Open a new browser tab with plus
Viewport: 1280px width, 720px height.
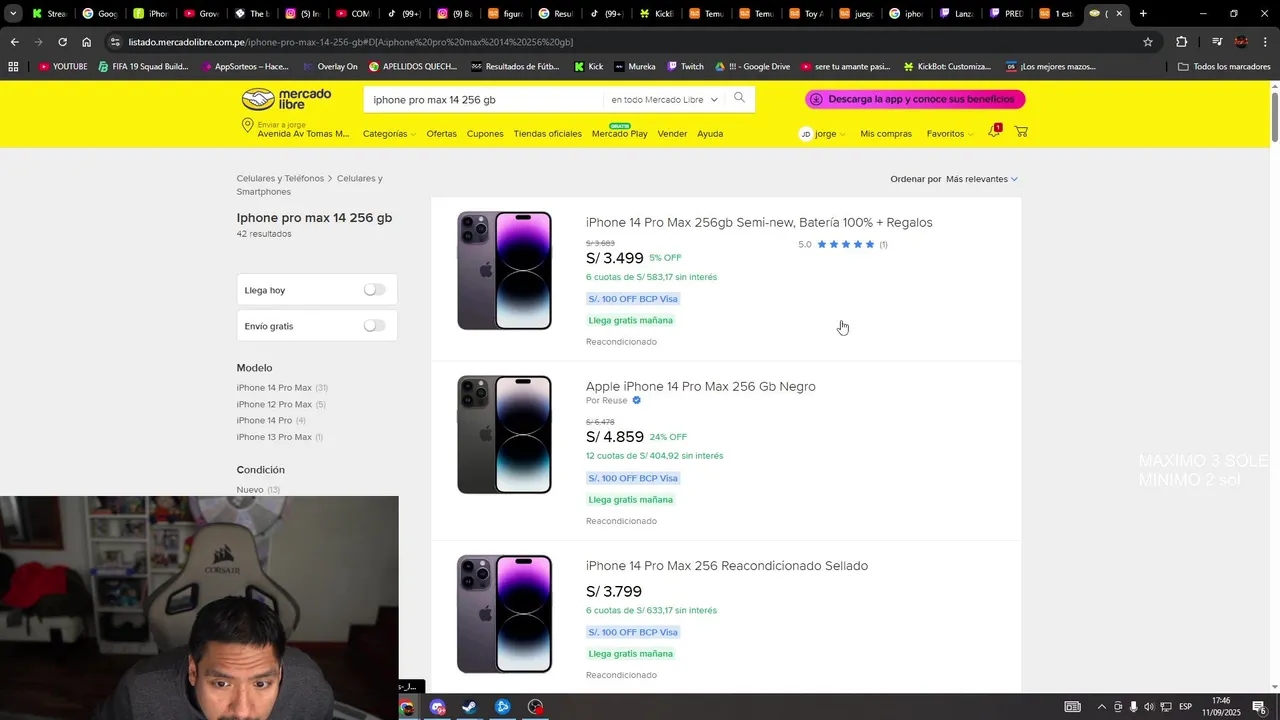pos(1143,14)
